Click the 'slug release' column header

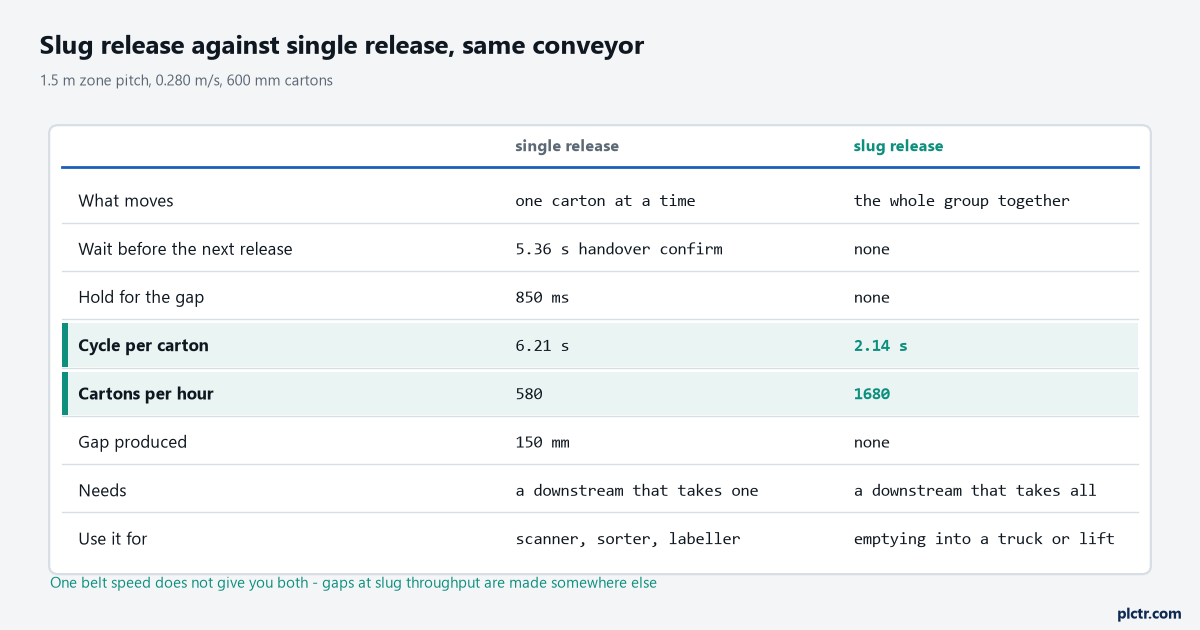pyautogui.click(x=898, y=146)
